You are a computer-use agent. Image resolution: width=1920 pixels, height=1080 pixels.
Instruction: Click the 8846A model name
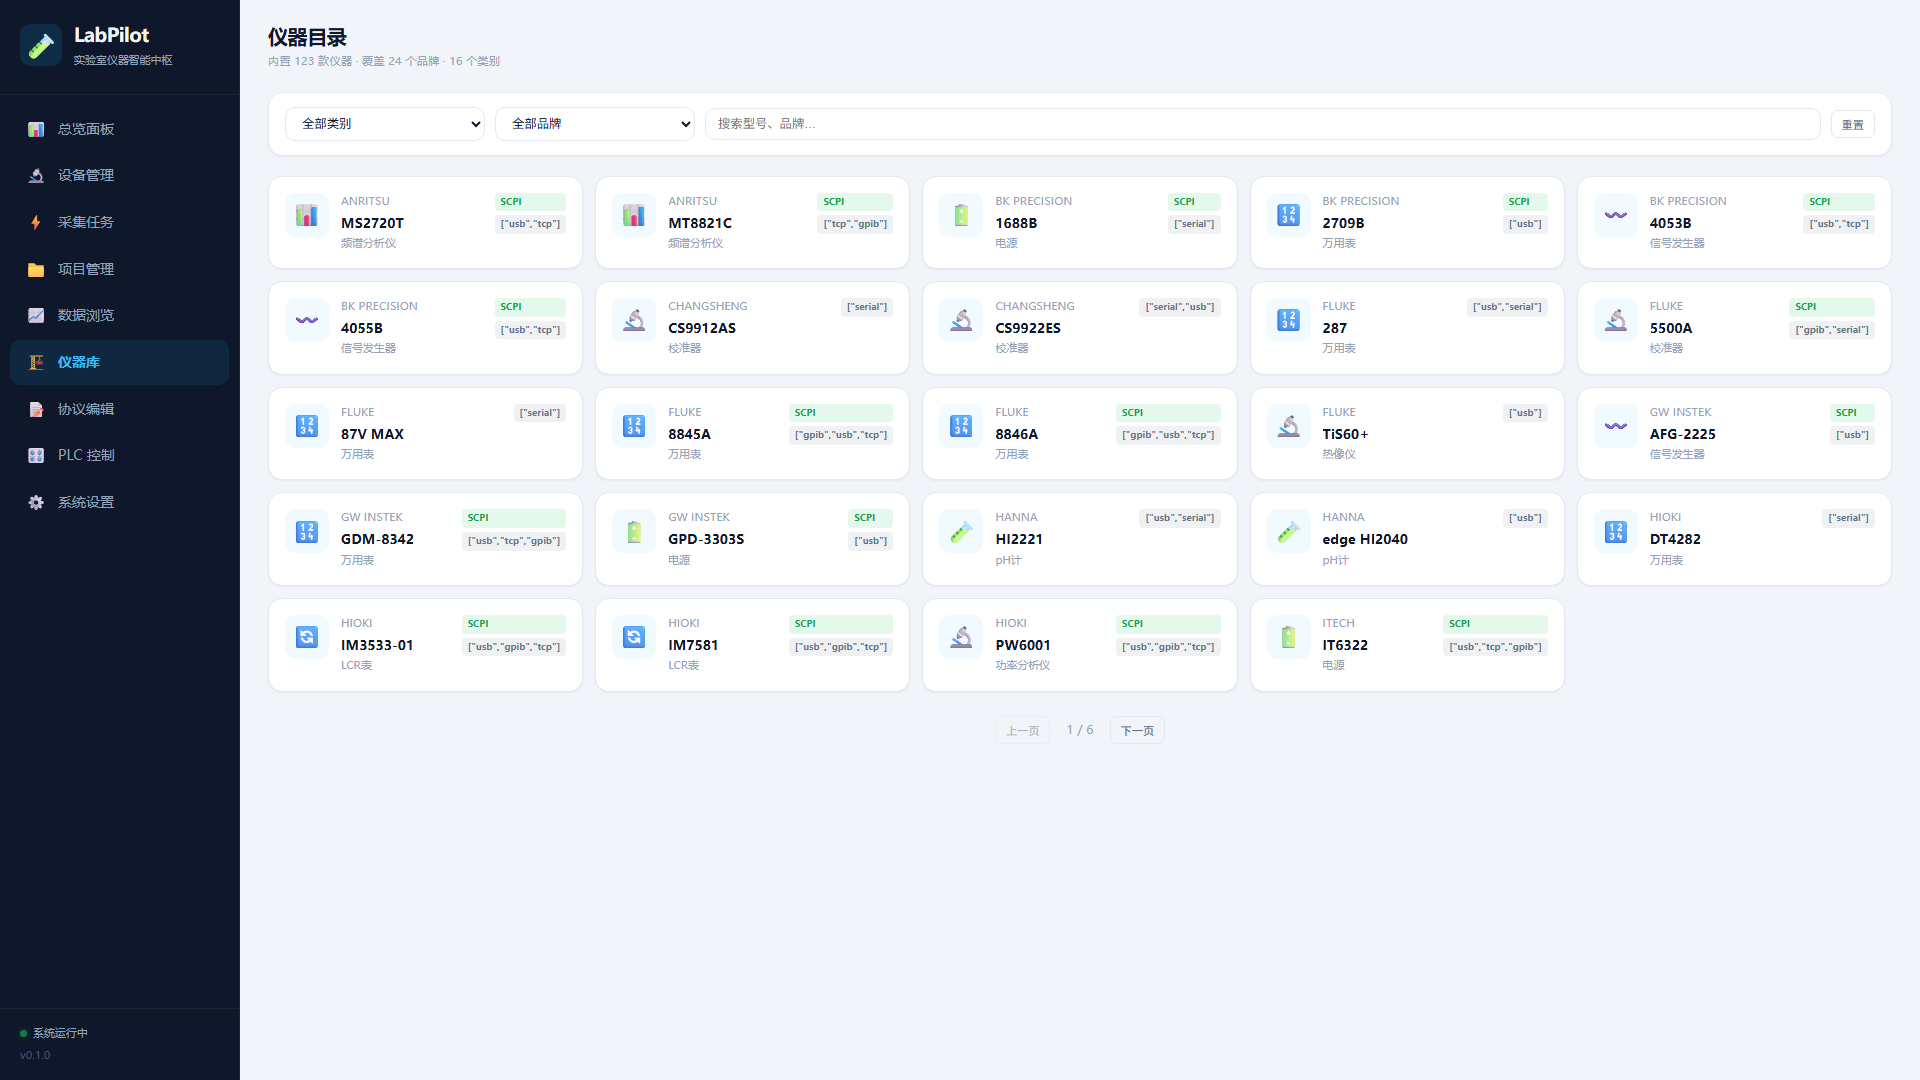(1017, 434)
